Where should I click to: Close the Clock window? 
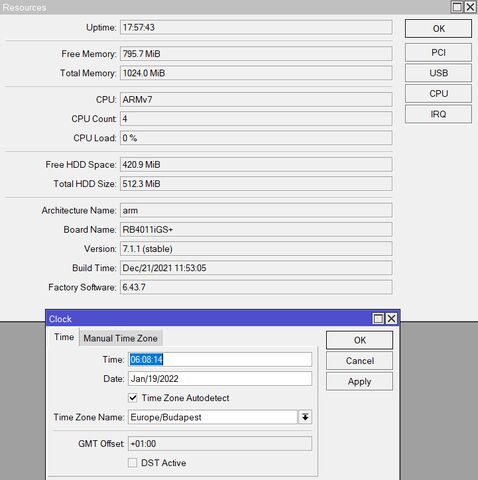[391, 319]
